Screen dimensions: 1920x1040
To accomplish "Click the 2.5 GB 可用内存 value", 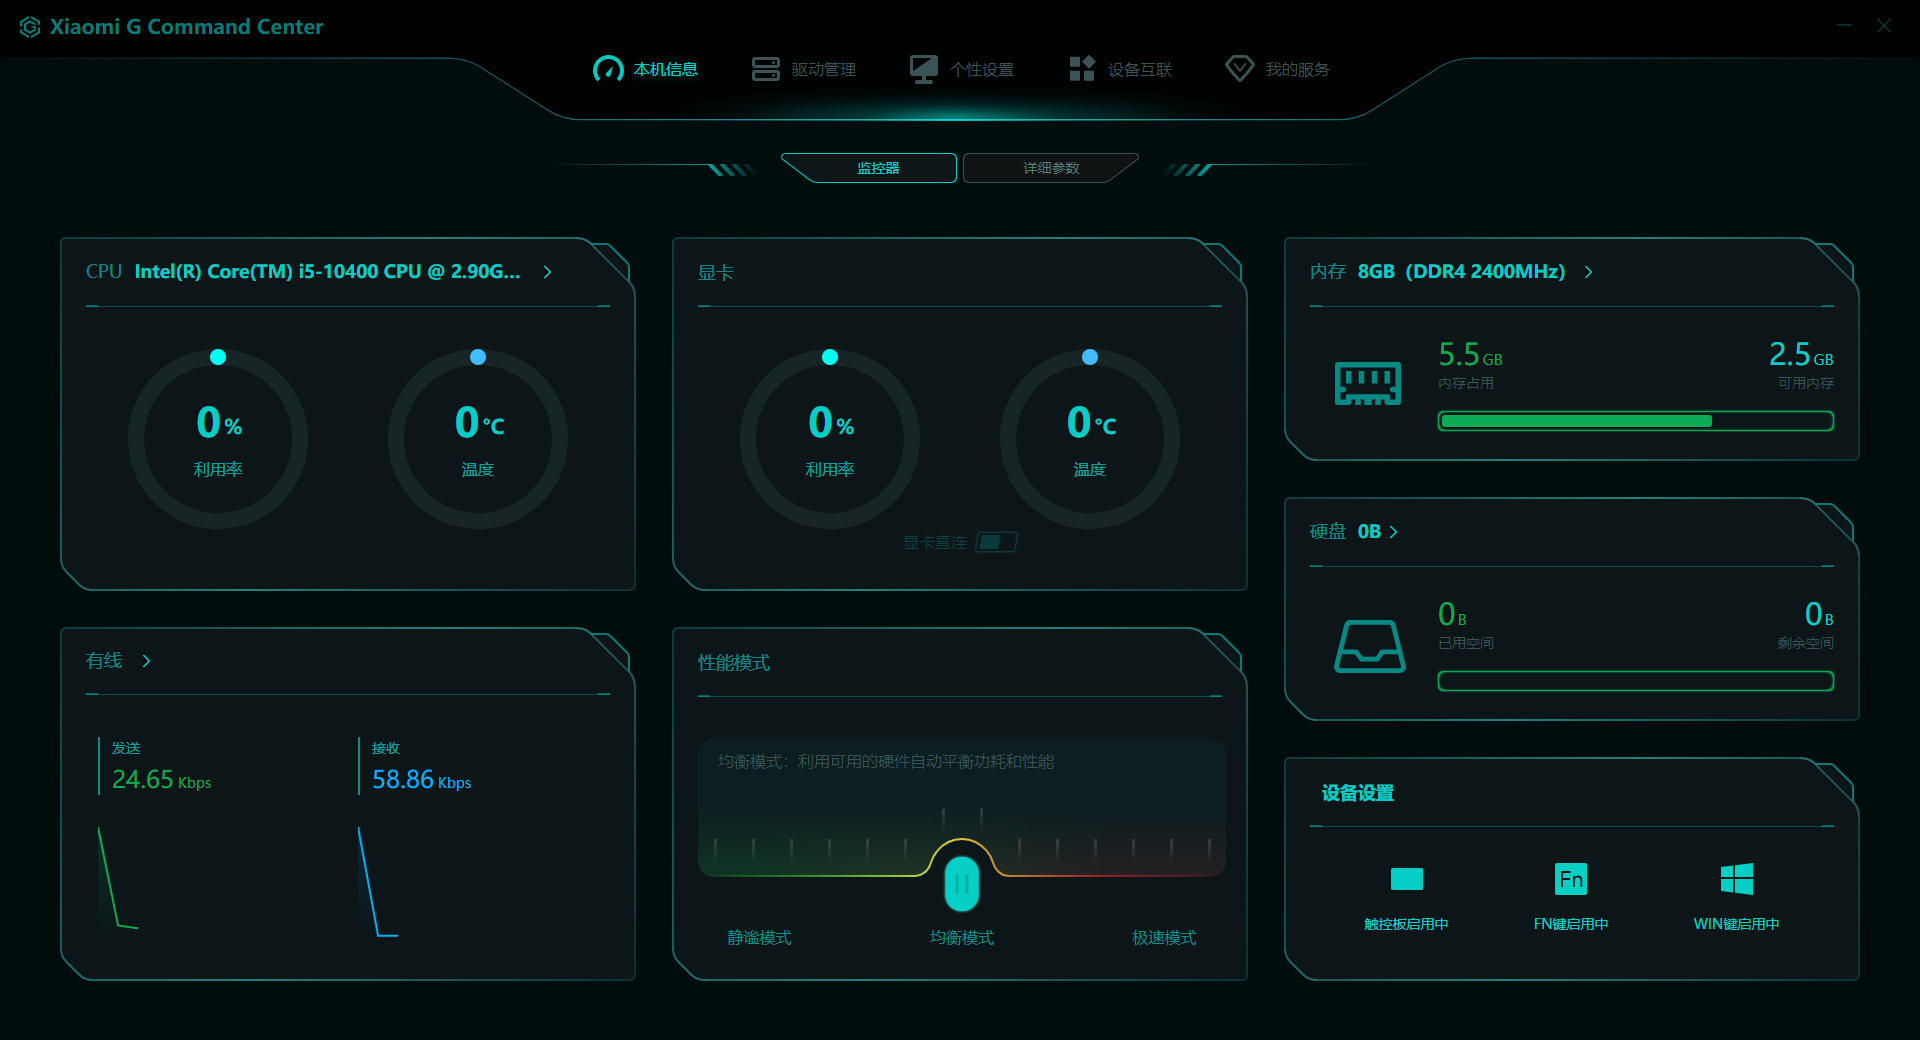I will pyautogui.click(x=1801, y=355).
